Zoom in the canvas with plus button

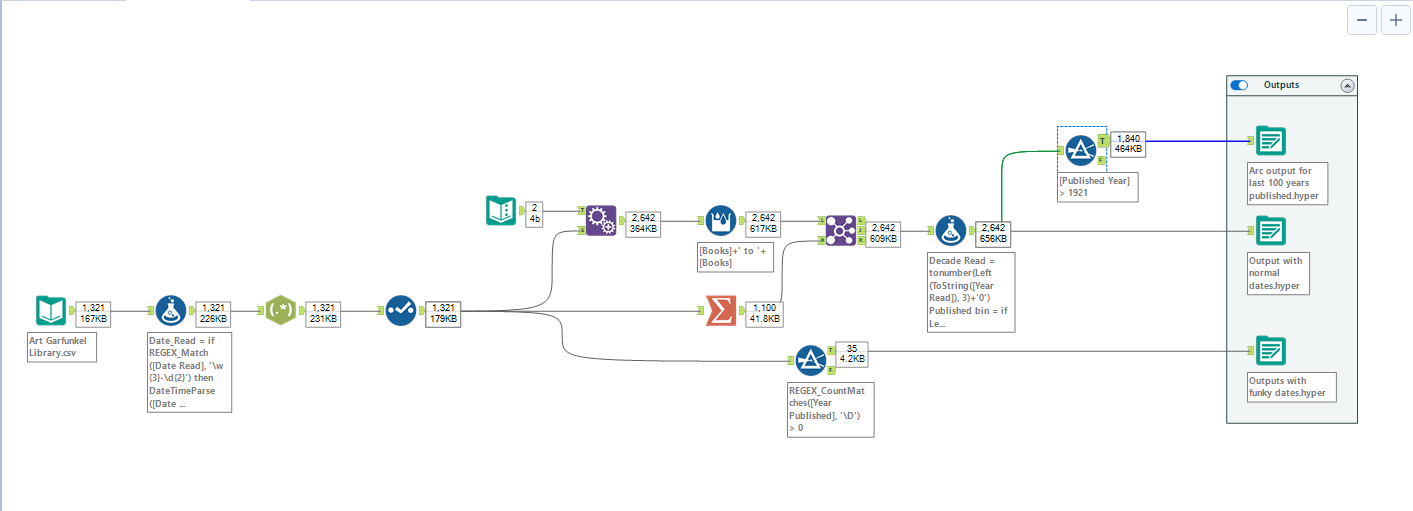point(1395,20)
